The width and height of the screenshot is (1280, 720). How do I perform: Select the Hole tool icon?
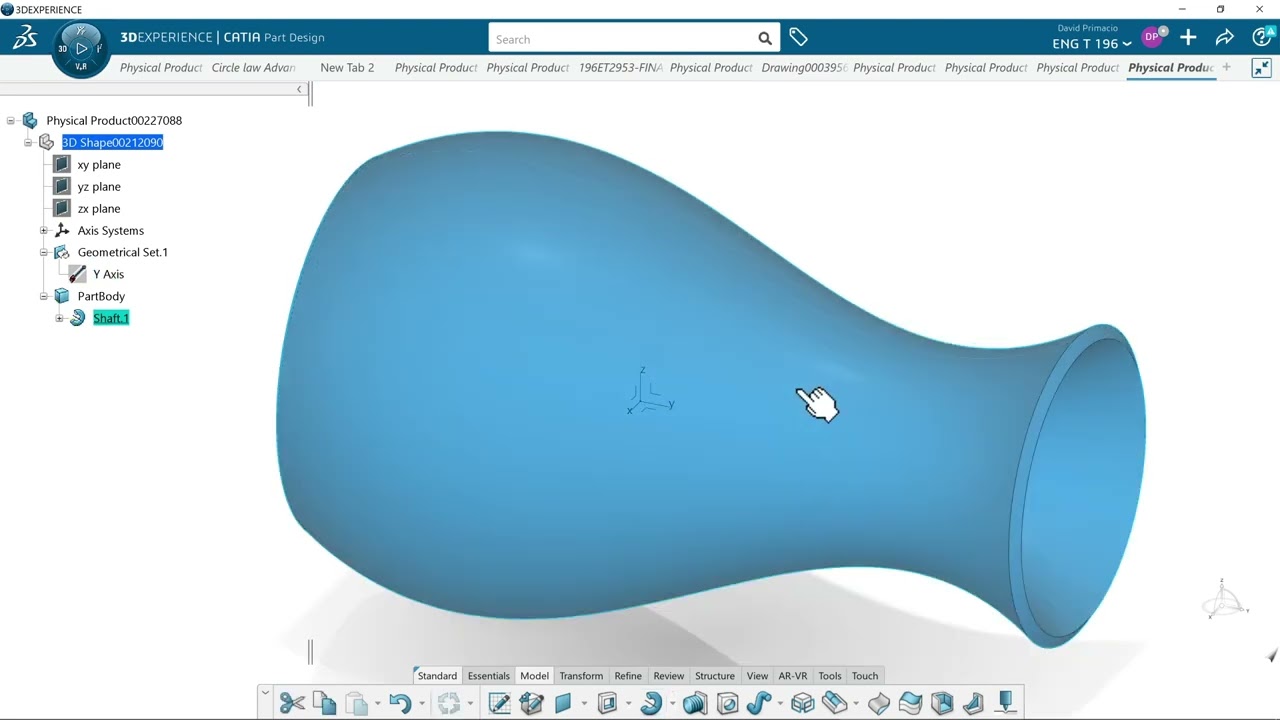[x=727, y=703]
